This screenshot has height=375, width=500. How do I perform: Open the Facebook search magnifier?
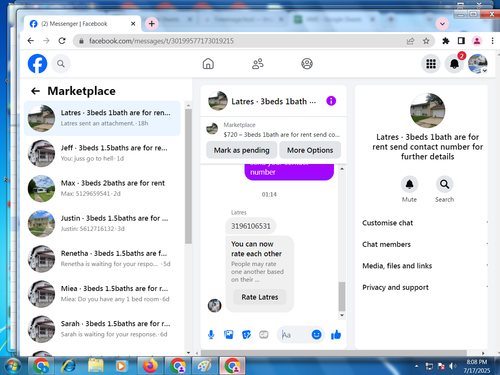(x=61, y=64)
